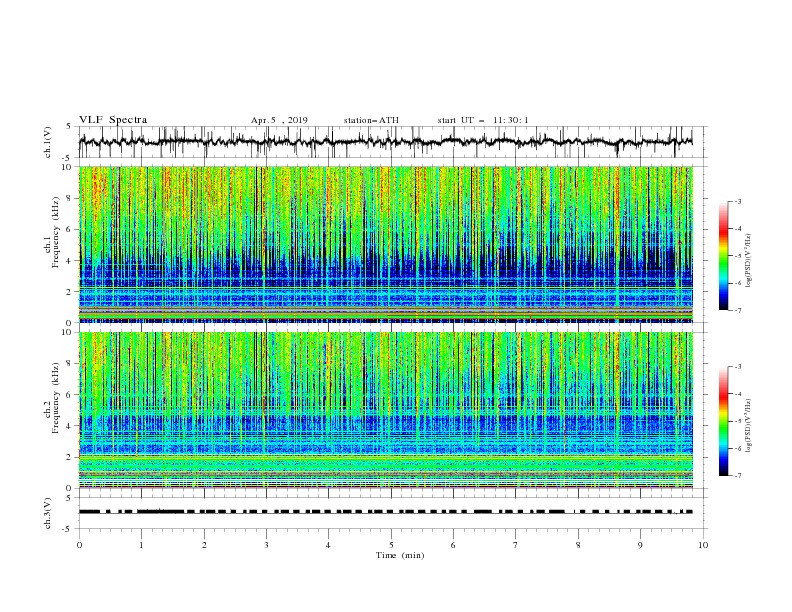
Task: Click the ch.1 spectrogram color bar
Action: coord(724,256)
